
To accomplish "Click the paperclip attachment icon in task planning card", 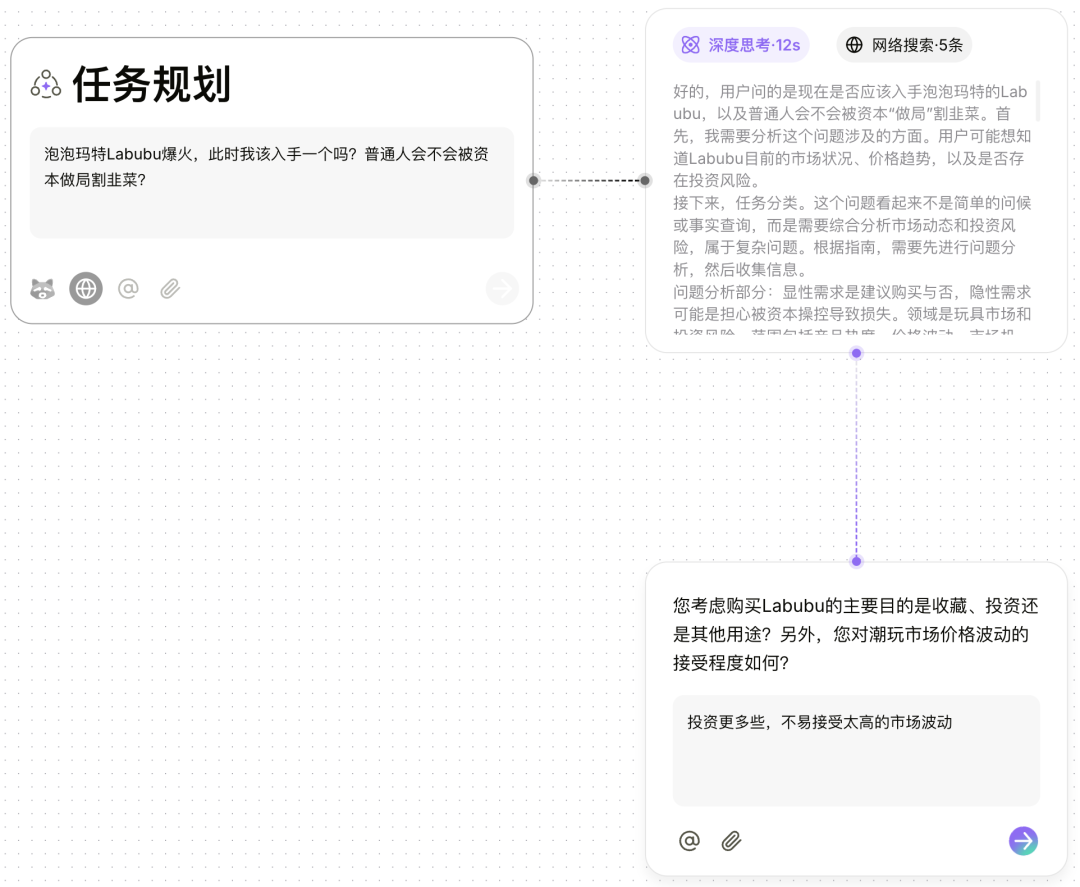I will point(170,288).
